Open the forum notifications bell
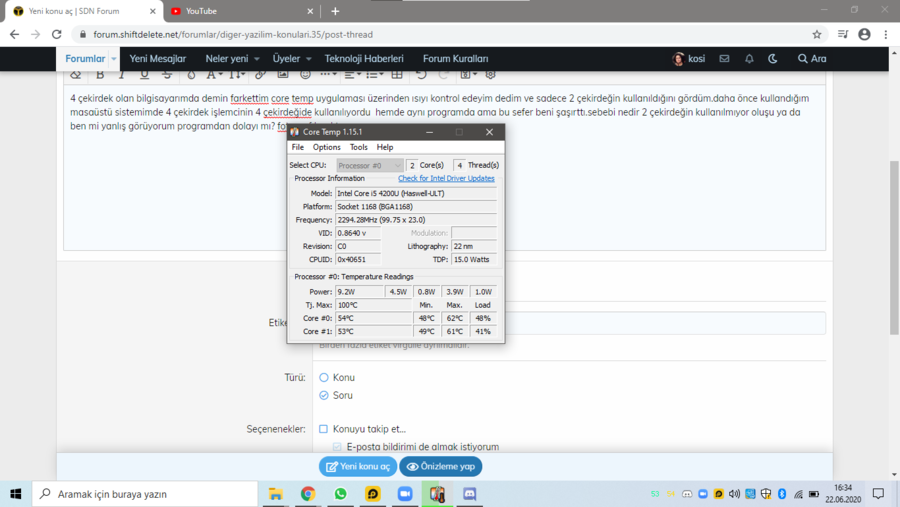This screenshot has width=900, height=507. coord(749,59)
